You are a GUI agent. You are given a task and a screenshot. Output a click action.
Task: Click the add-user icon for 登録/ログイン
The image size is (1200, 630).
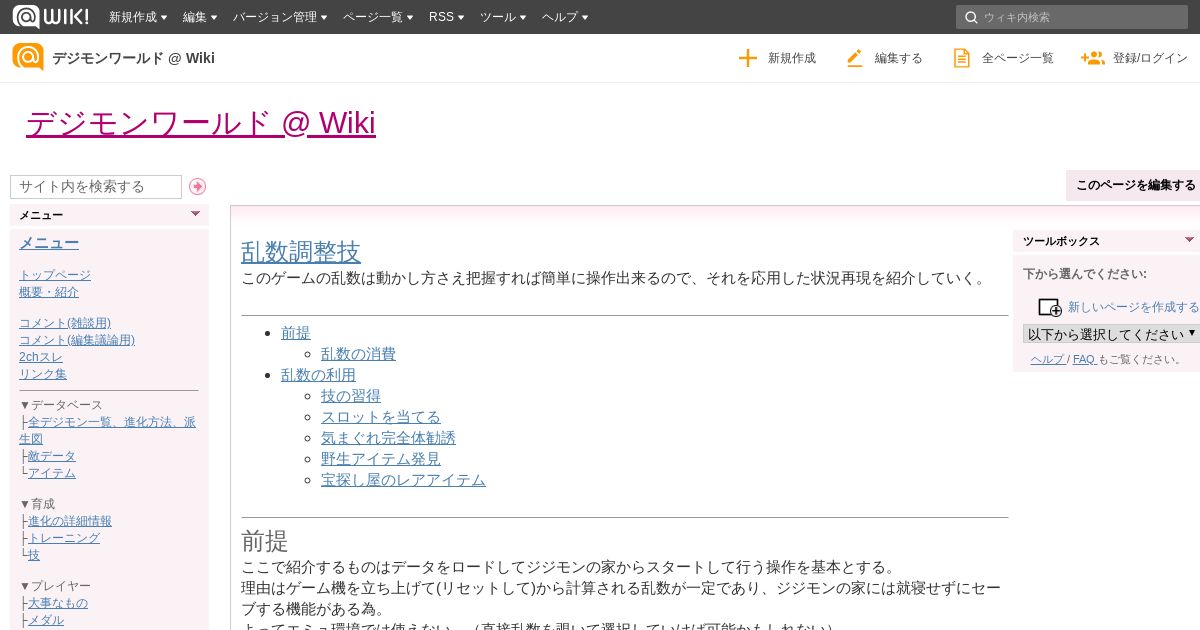1092,58
